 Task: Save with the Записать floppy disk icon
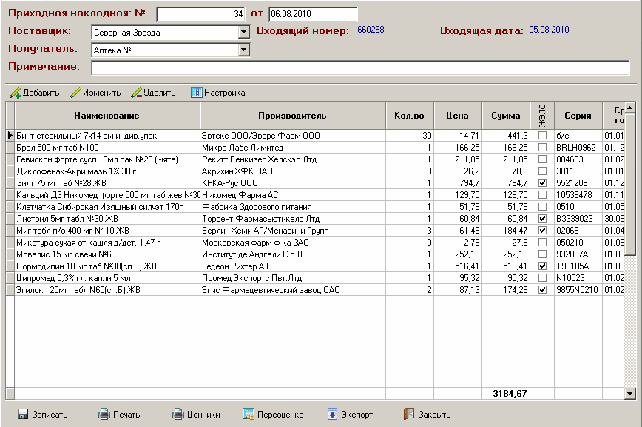pos(23,414)
